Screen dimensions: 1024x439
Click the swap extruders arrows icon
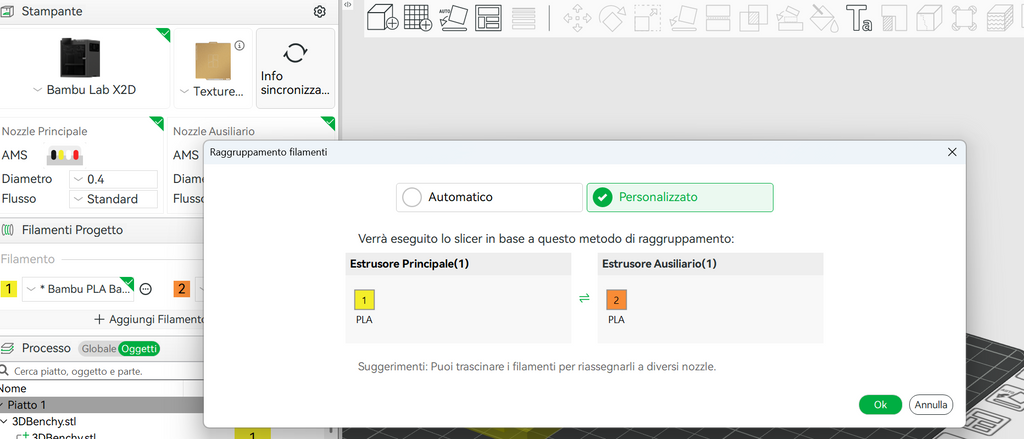click(x=584, y=299)
